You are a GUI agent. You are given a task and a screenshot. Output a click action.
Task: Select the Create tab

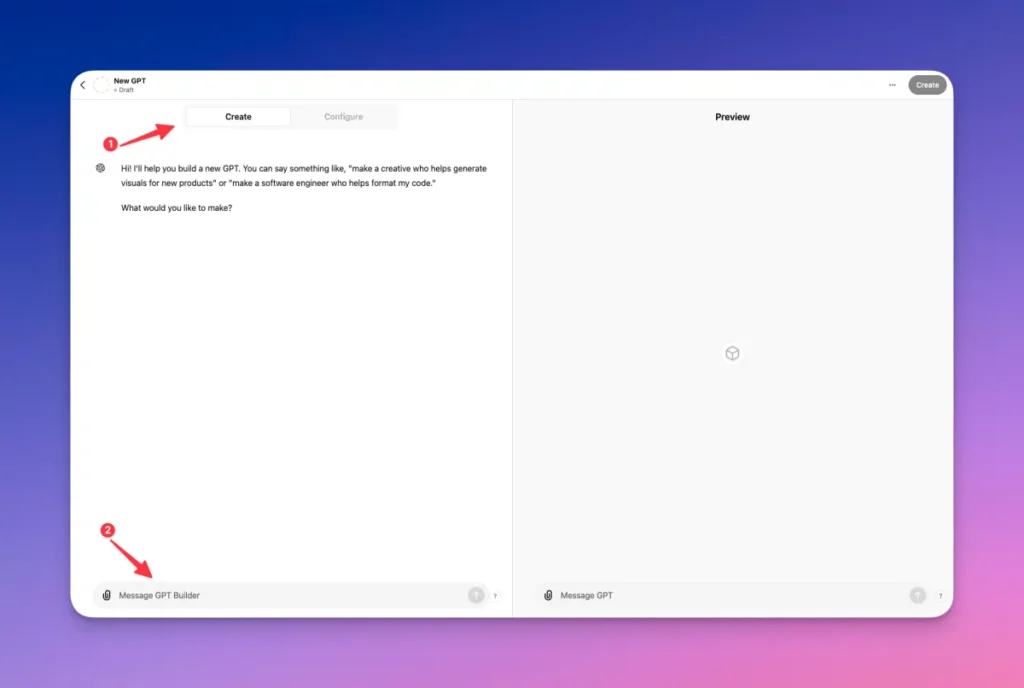pos(238,117)
